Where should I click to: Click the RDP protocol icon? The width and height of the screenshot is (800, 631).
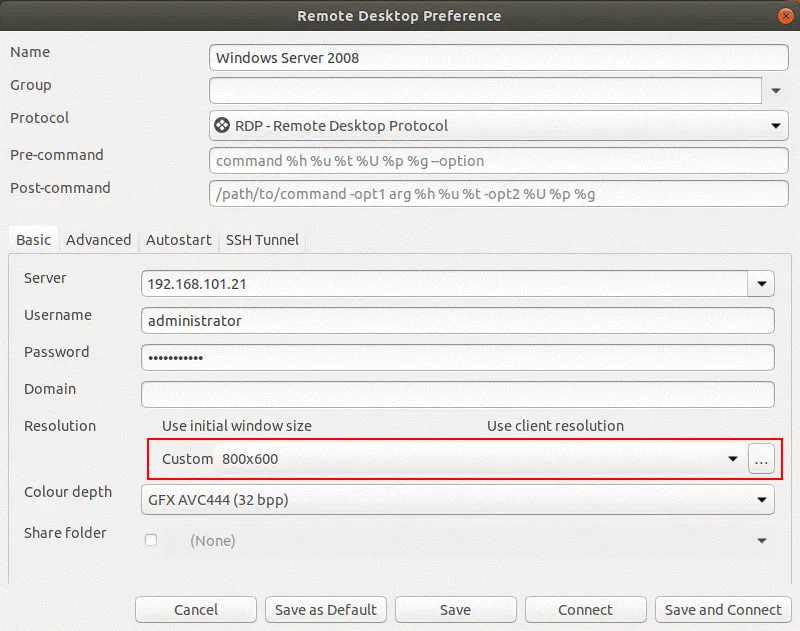click(x=222, y=126)
